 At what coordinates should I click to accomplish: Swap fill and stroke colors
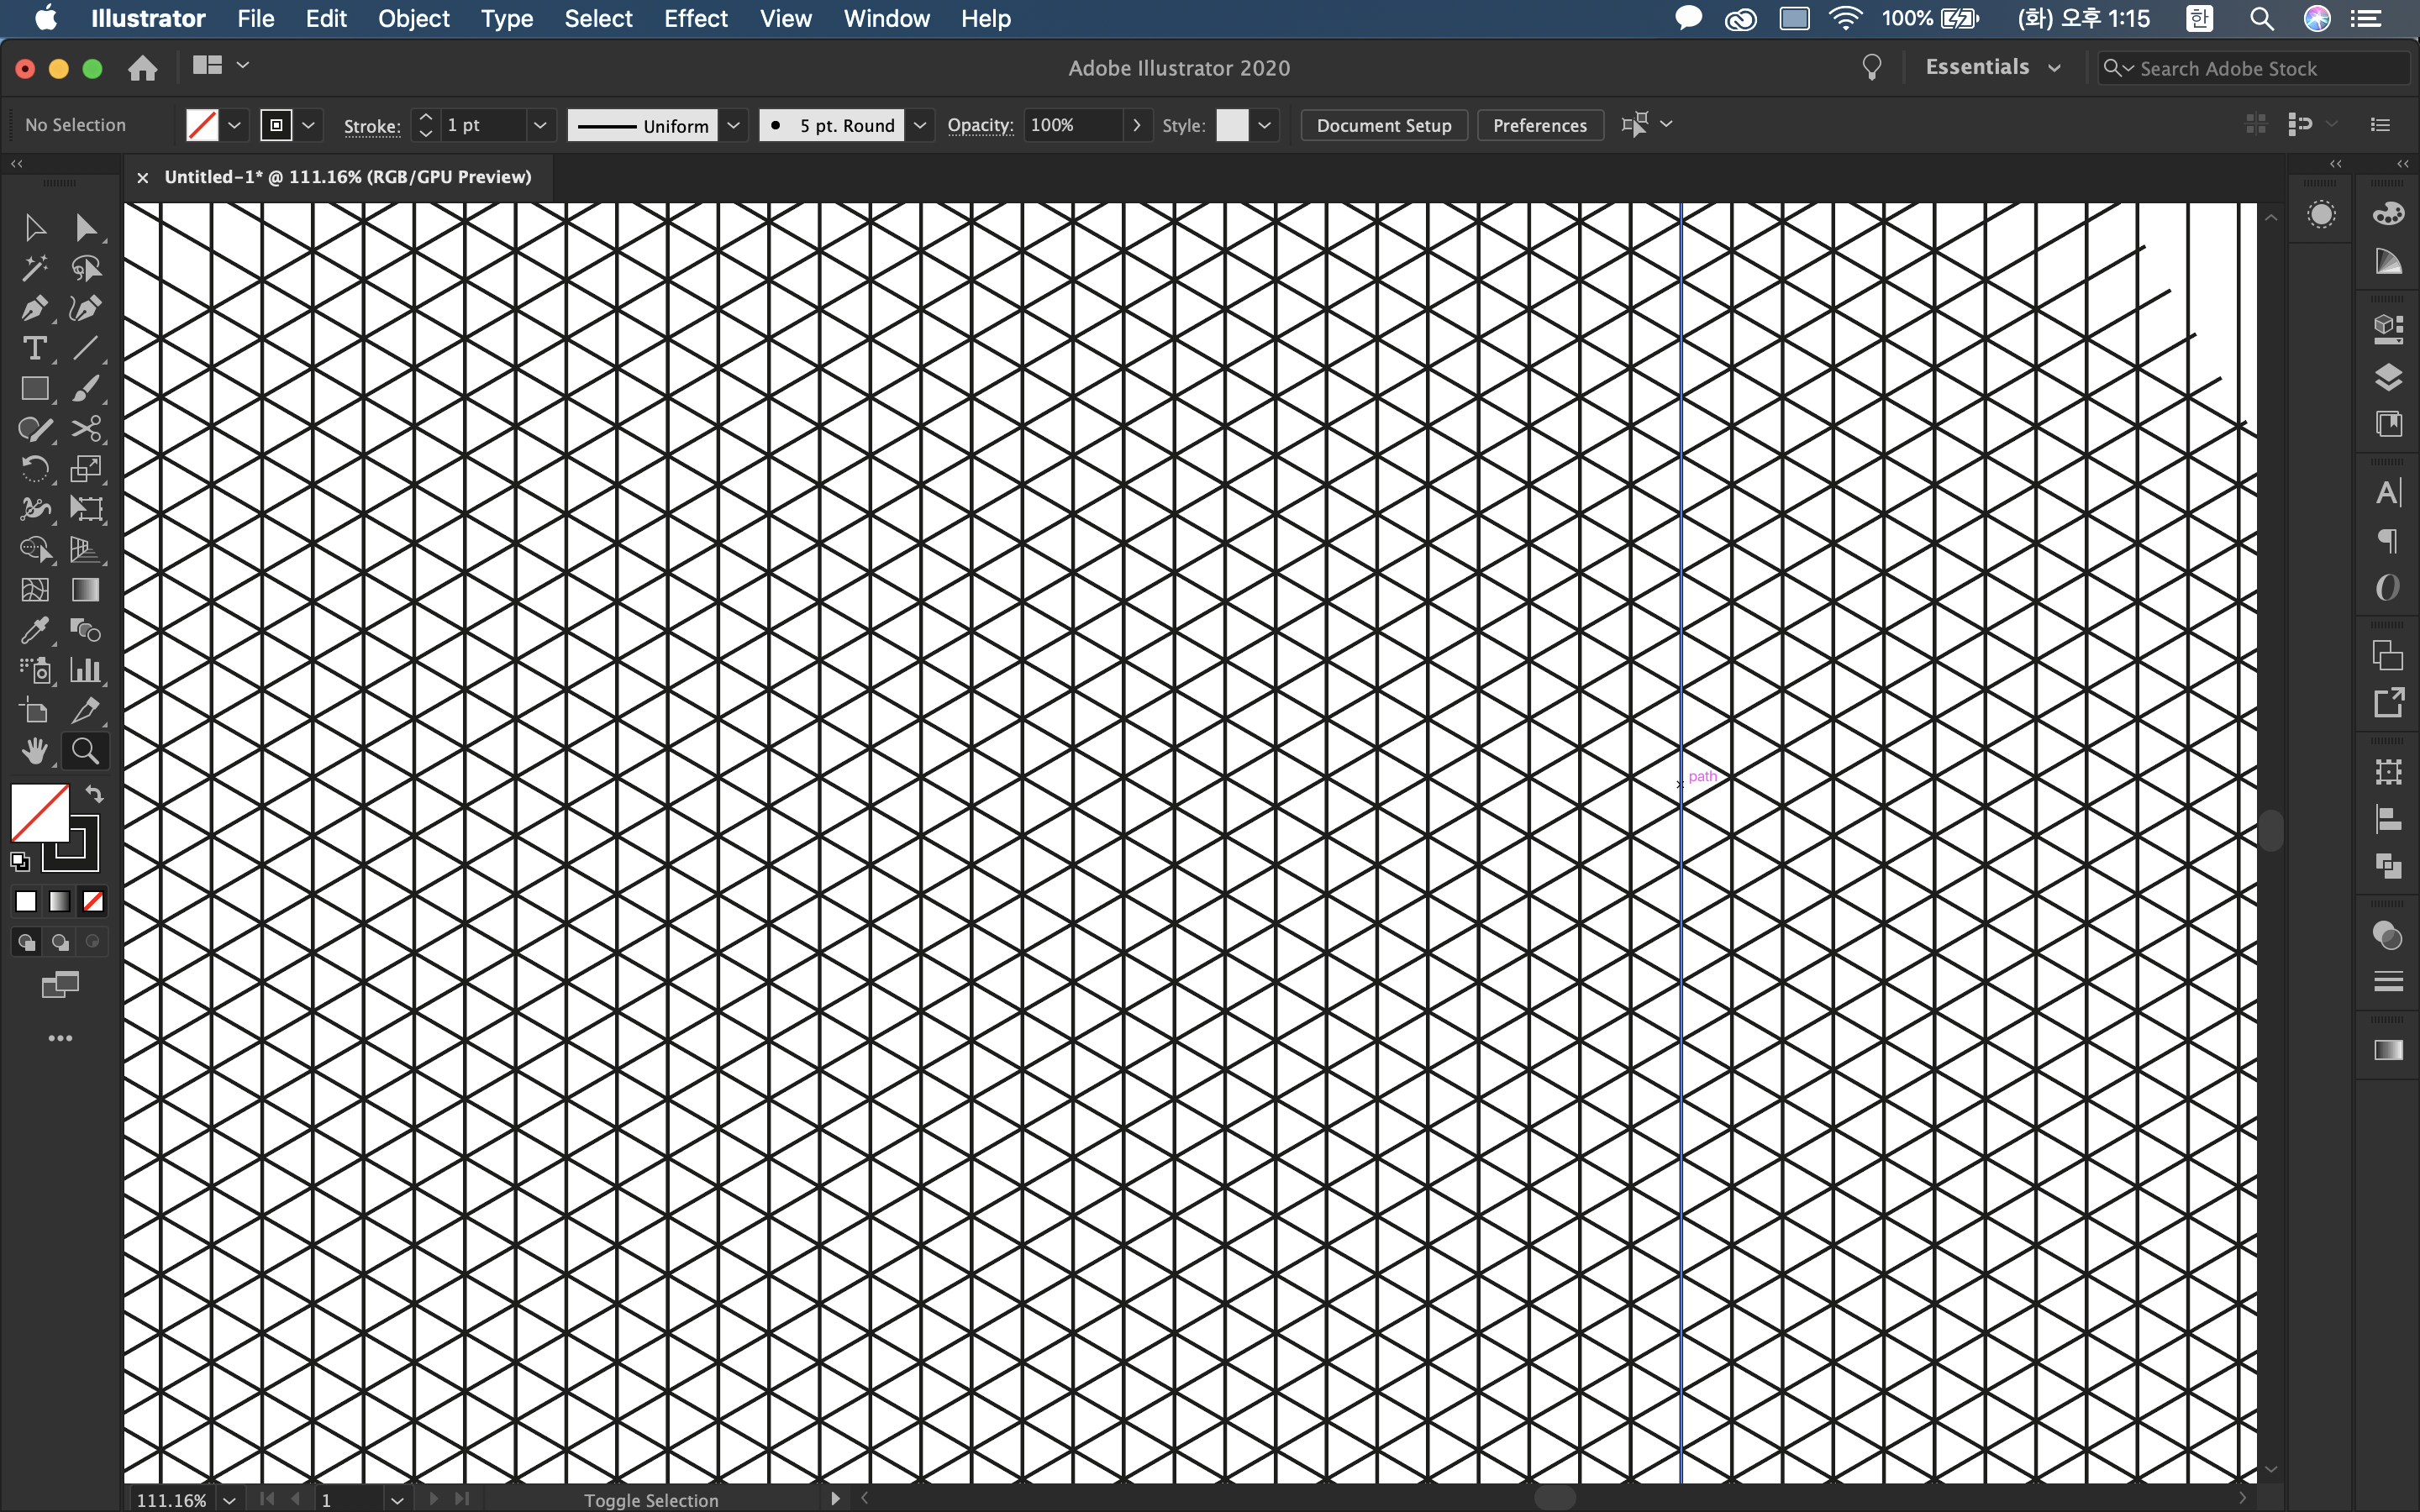(x=94, y=794)
